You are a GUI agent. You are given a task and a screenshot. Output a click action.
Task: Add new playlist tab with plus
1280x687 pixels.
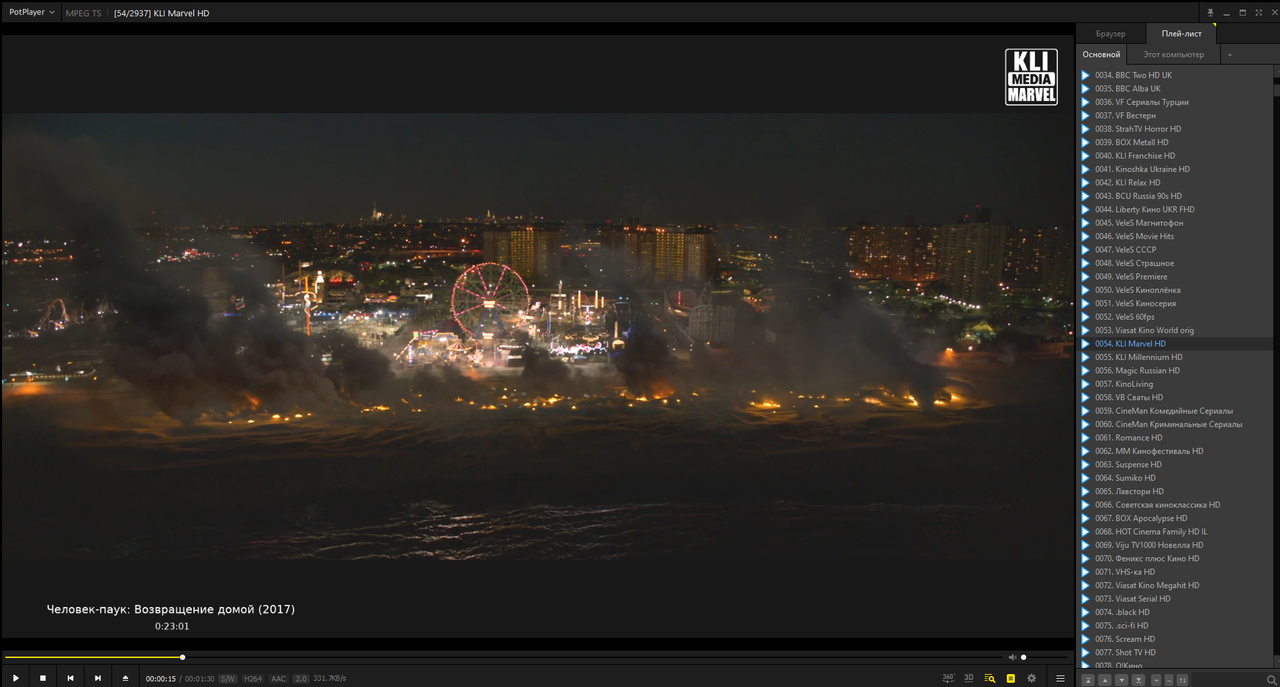point(1229,54)
